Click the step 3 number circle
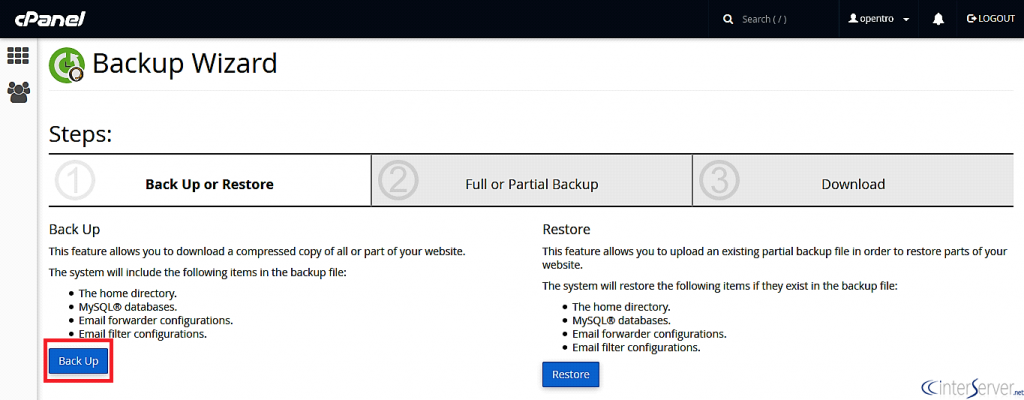The image size is (1024, 400). (x=719, y=182)
